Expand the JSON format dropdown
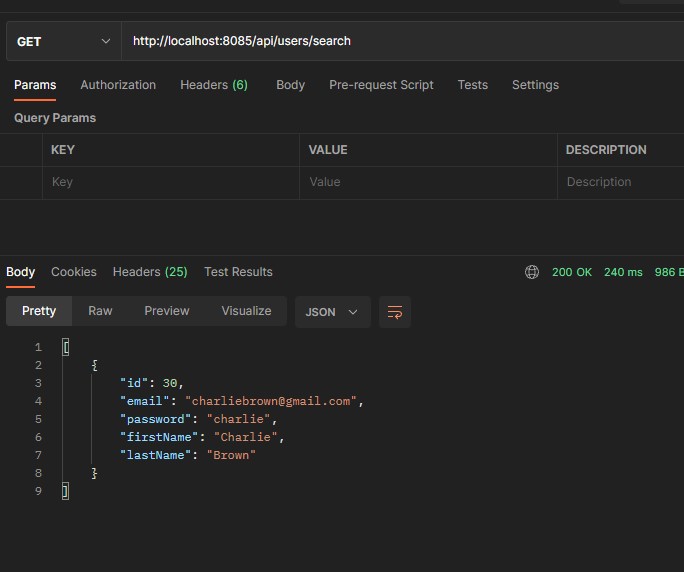The width and height of the screenshot is (684, 572). click(x=332, y=312)
